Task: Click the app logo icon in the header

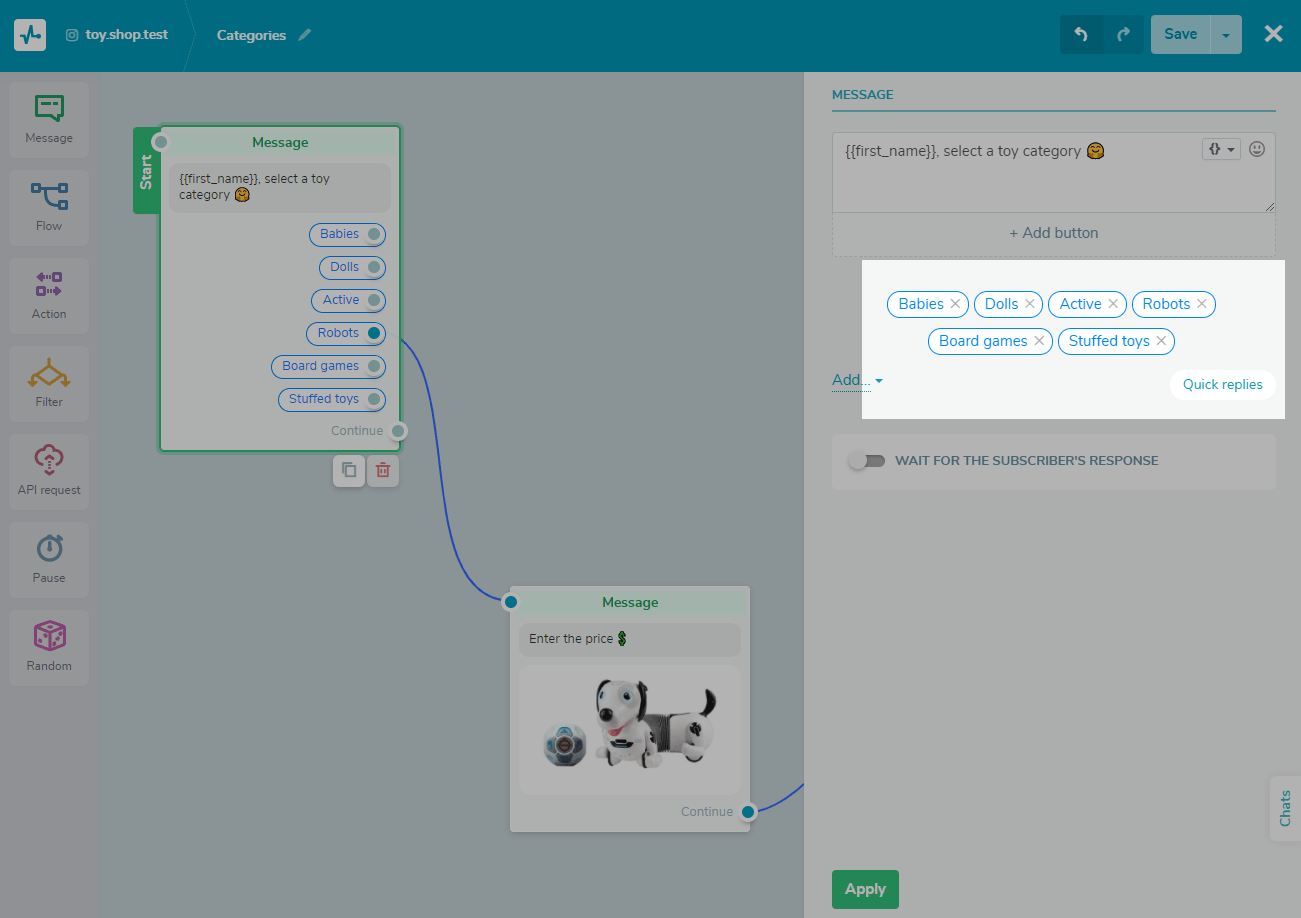Action: [x=30, y=35]
